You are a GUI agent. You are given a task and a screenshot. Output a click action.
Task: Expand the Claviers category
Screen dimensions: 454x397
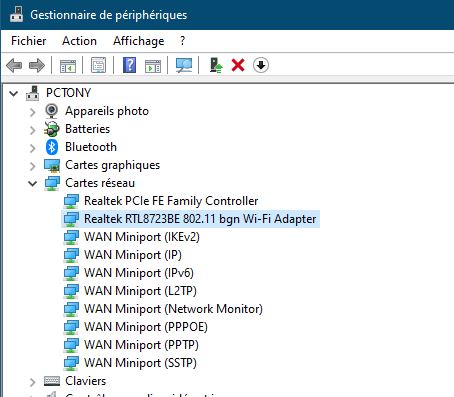(33, 382)
